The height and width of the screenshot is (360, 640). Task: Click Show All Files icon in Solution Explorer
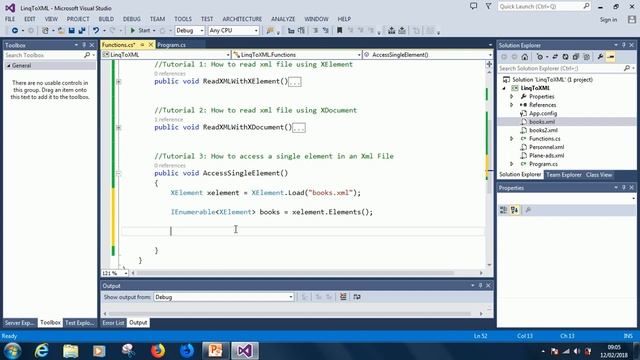click(x=587, y=57)
